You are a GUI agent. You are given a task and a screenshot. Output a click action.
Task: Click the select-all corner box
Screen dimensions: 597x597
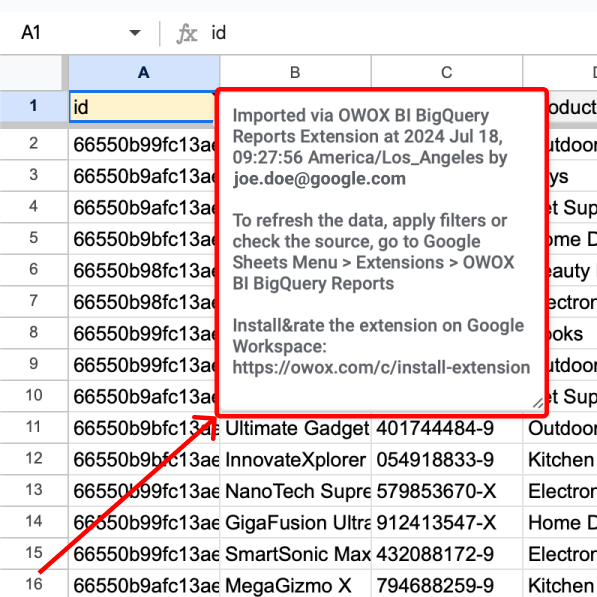pyautogui.click(x=31, y=72)
